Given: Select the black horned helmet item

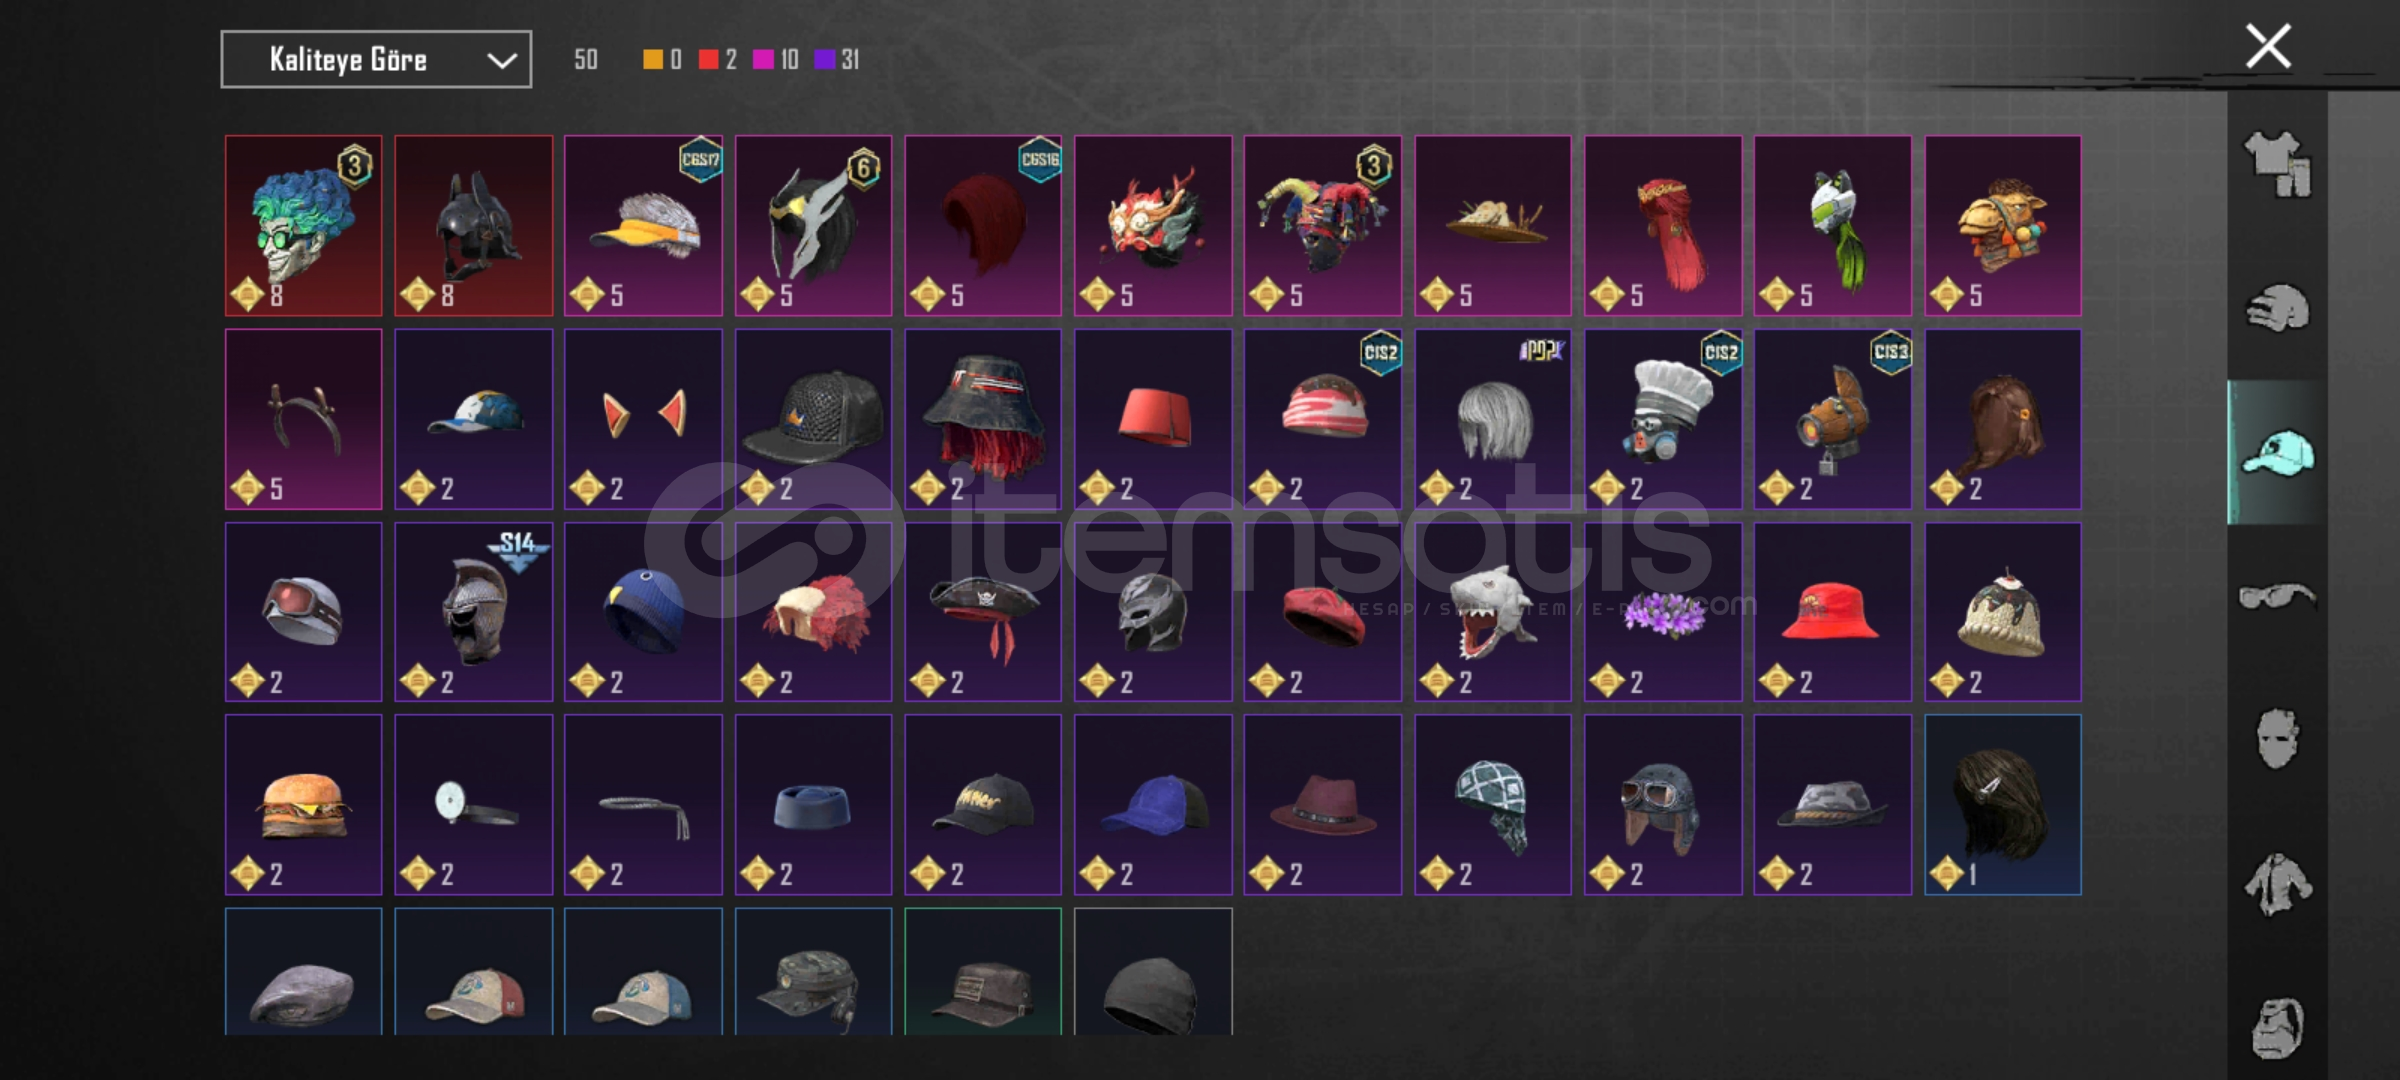Looking at the screenshot, I should click(x=474, y=226).
